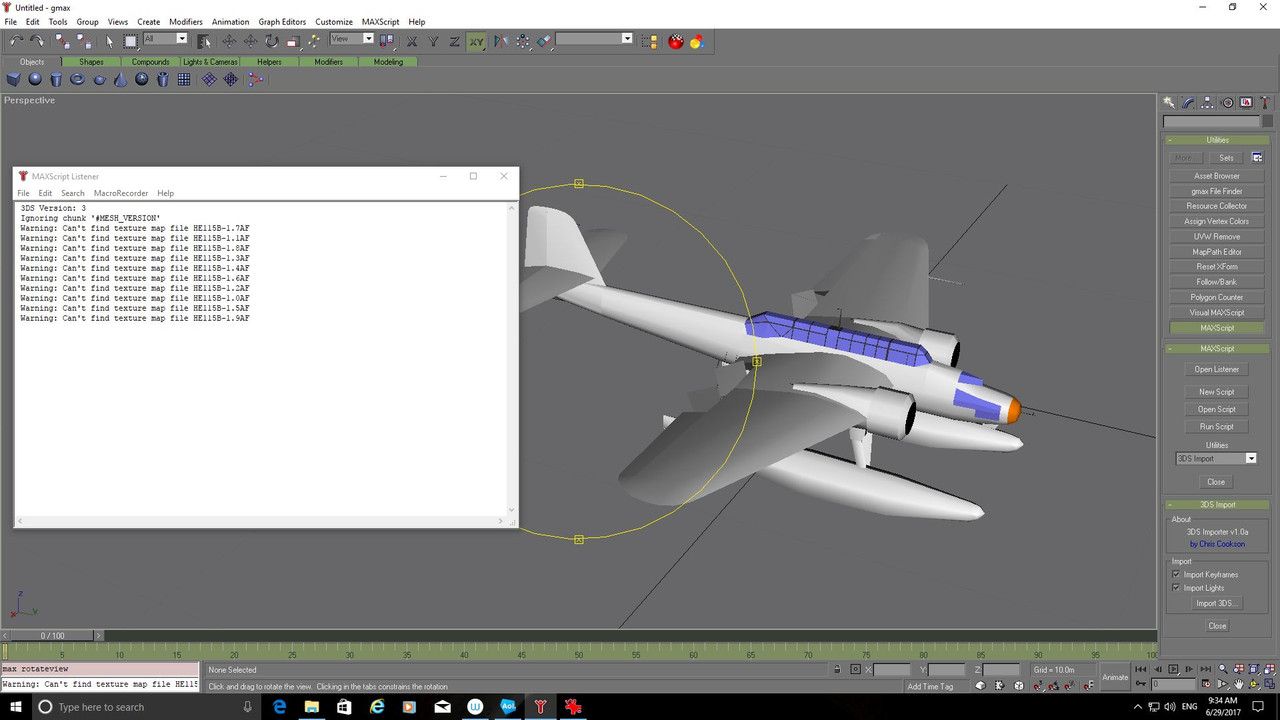Click the Import 3DS... button
The height and width of the screenshot is (720, 1280).
point(1217,603)
